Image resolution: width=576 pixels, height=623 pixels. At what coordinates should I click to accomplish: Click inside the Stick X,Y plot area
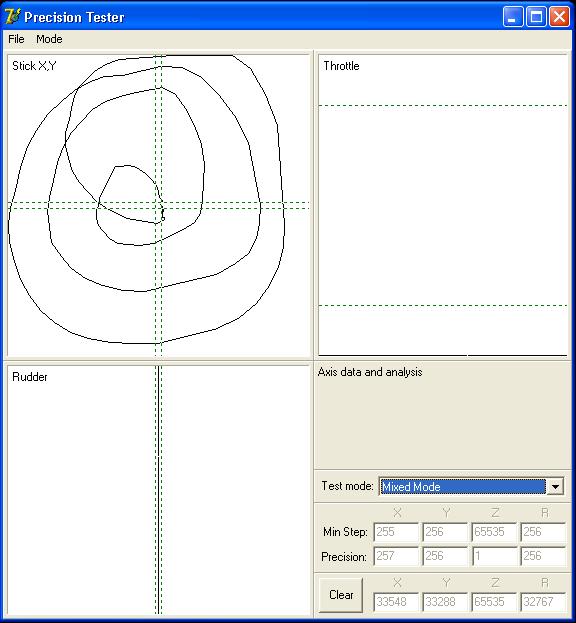click(x=158, y=205)
